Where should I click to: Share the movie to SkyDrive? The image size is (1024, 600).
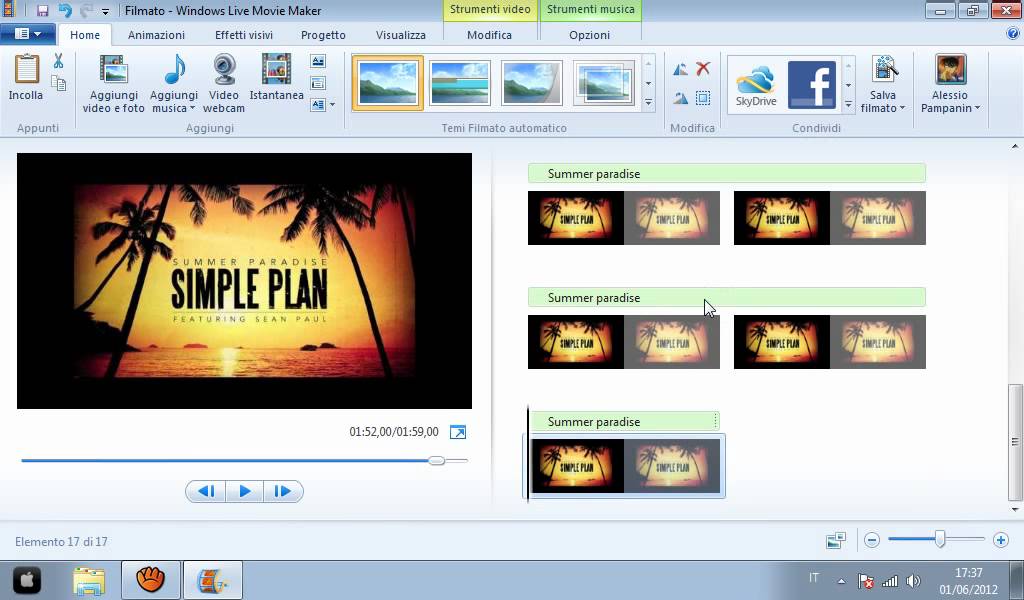click(x=756, y=85)
